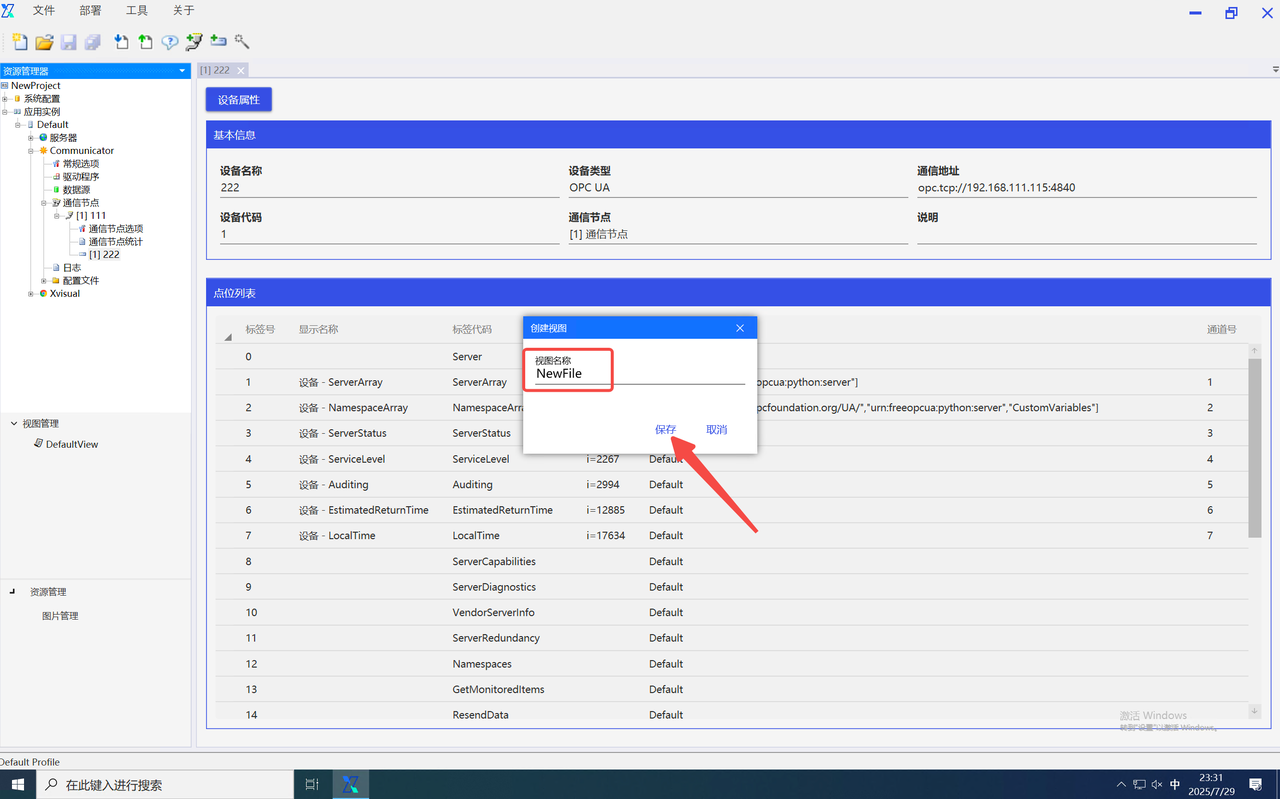Viewport: 1280px width, 799px height.
Task: Open project using the folder icon
Action: pos(44,42)
